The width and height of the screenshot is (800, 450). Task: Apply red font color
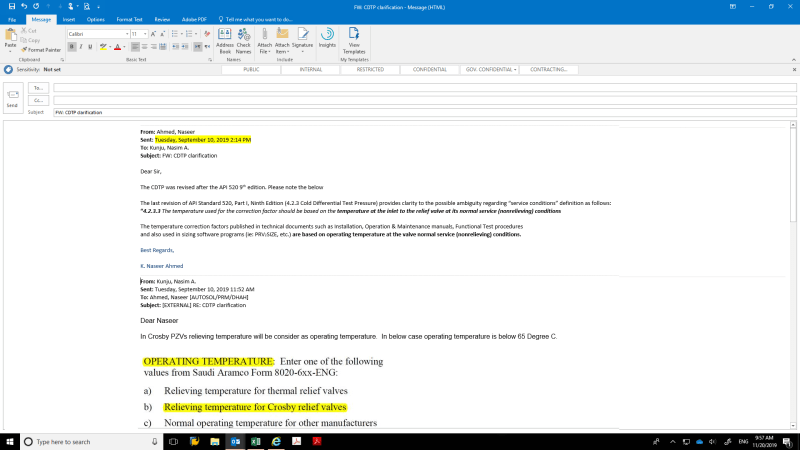(x=117, y=47)
